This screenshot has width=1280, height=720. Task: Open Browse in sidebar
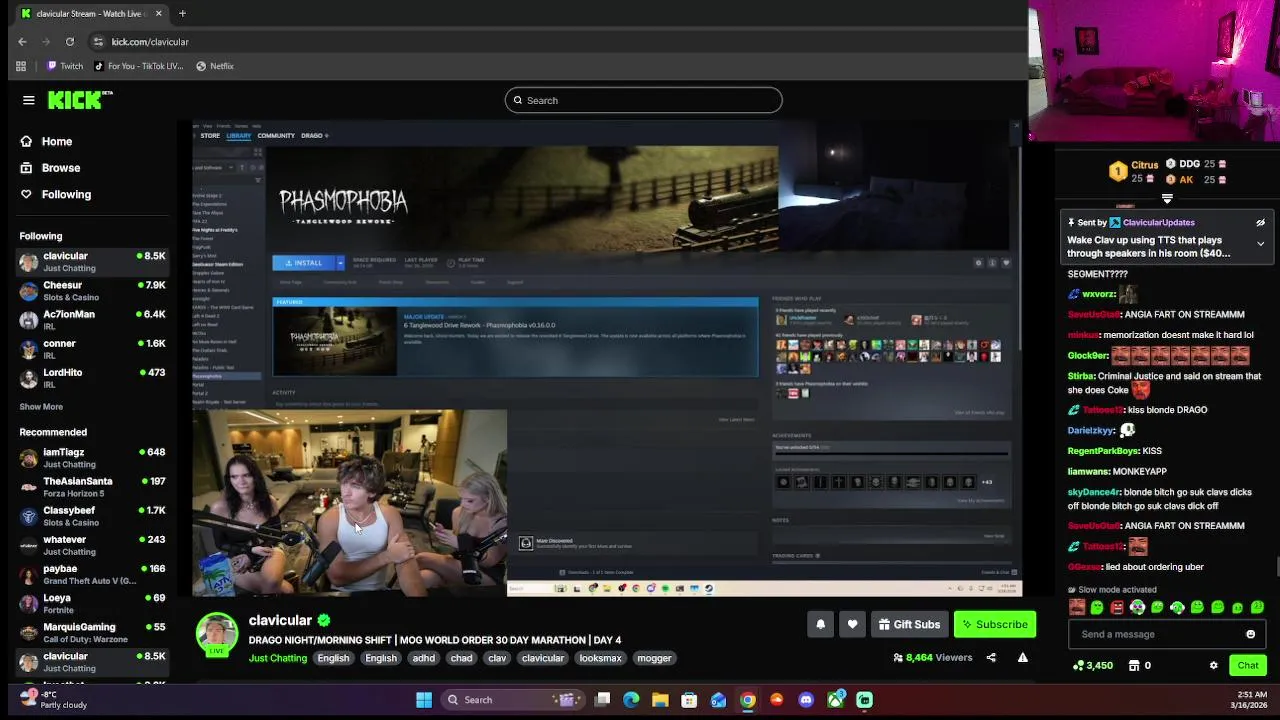coord(50,168)
